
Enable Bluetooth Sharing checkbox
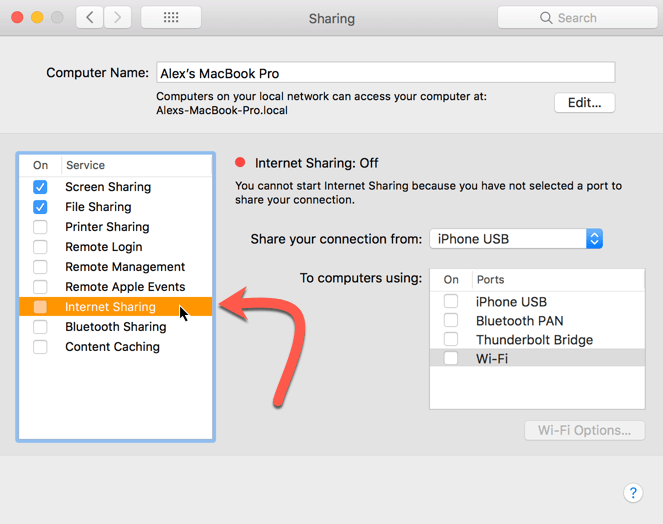click(x=40, y=327)
